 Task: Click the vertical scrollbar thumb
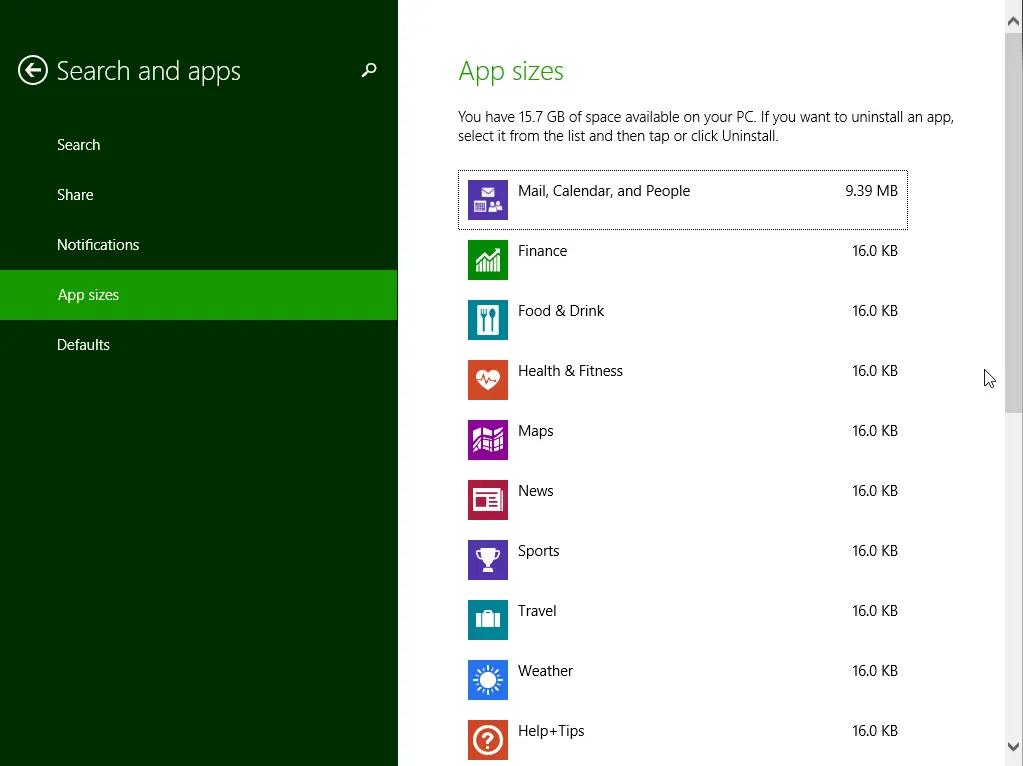[1013, 223]
